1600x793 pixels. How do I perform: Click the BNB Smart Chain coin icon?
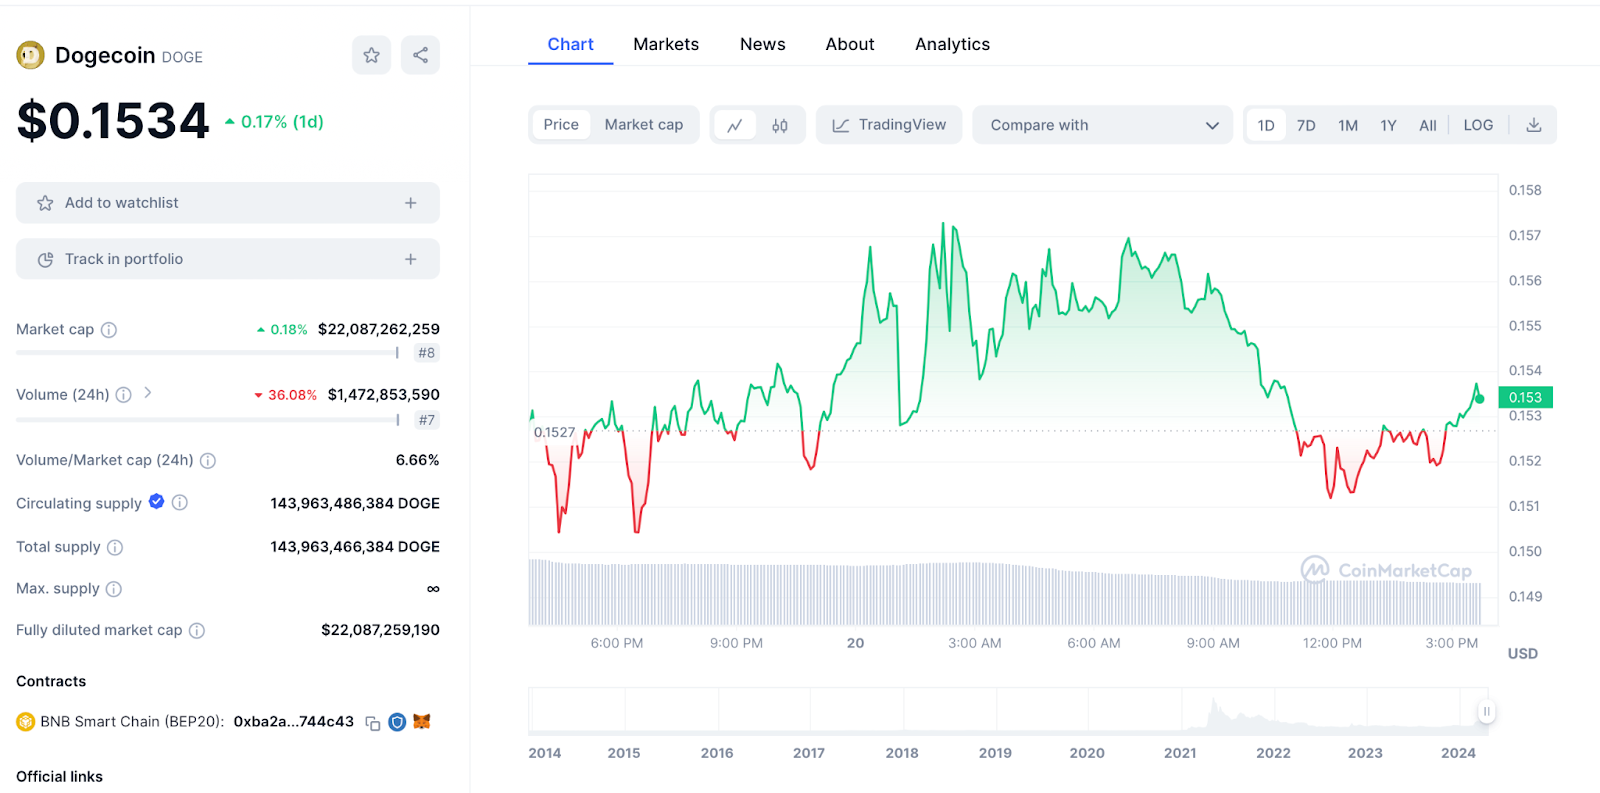click(25, 722)
